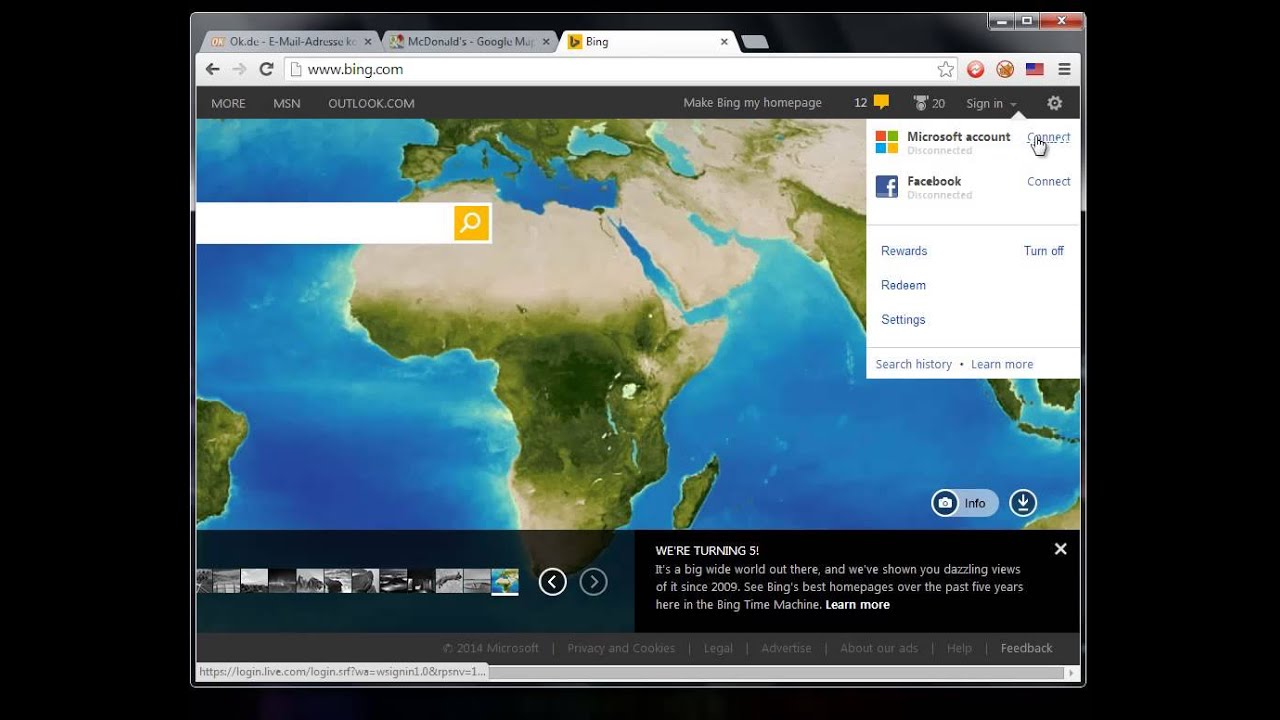
Task: Show previous homepage image with left arrow
Action: coord(553,582)
